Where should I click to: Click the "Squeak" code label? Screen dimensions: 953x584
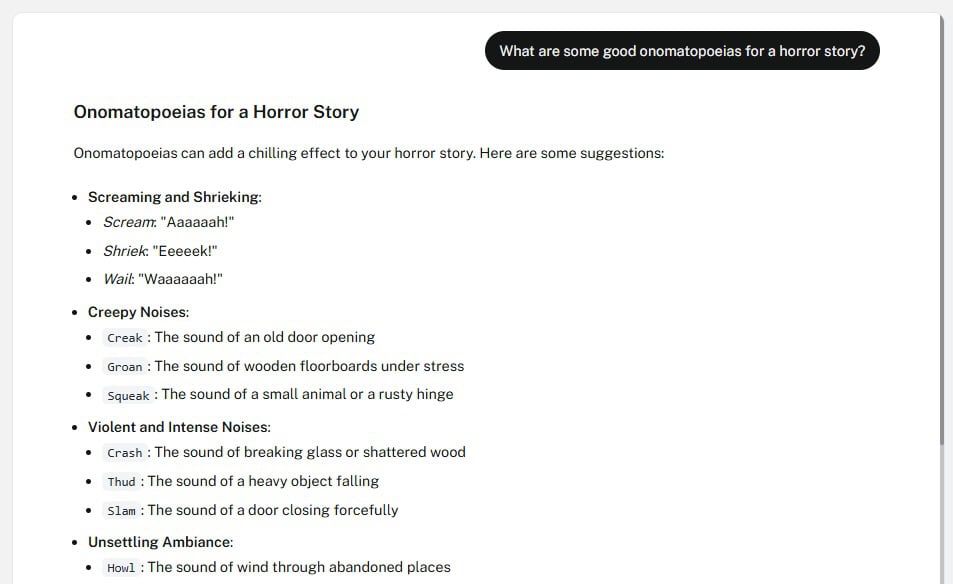tap(128, 395)
